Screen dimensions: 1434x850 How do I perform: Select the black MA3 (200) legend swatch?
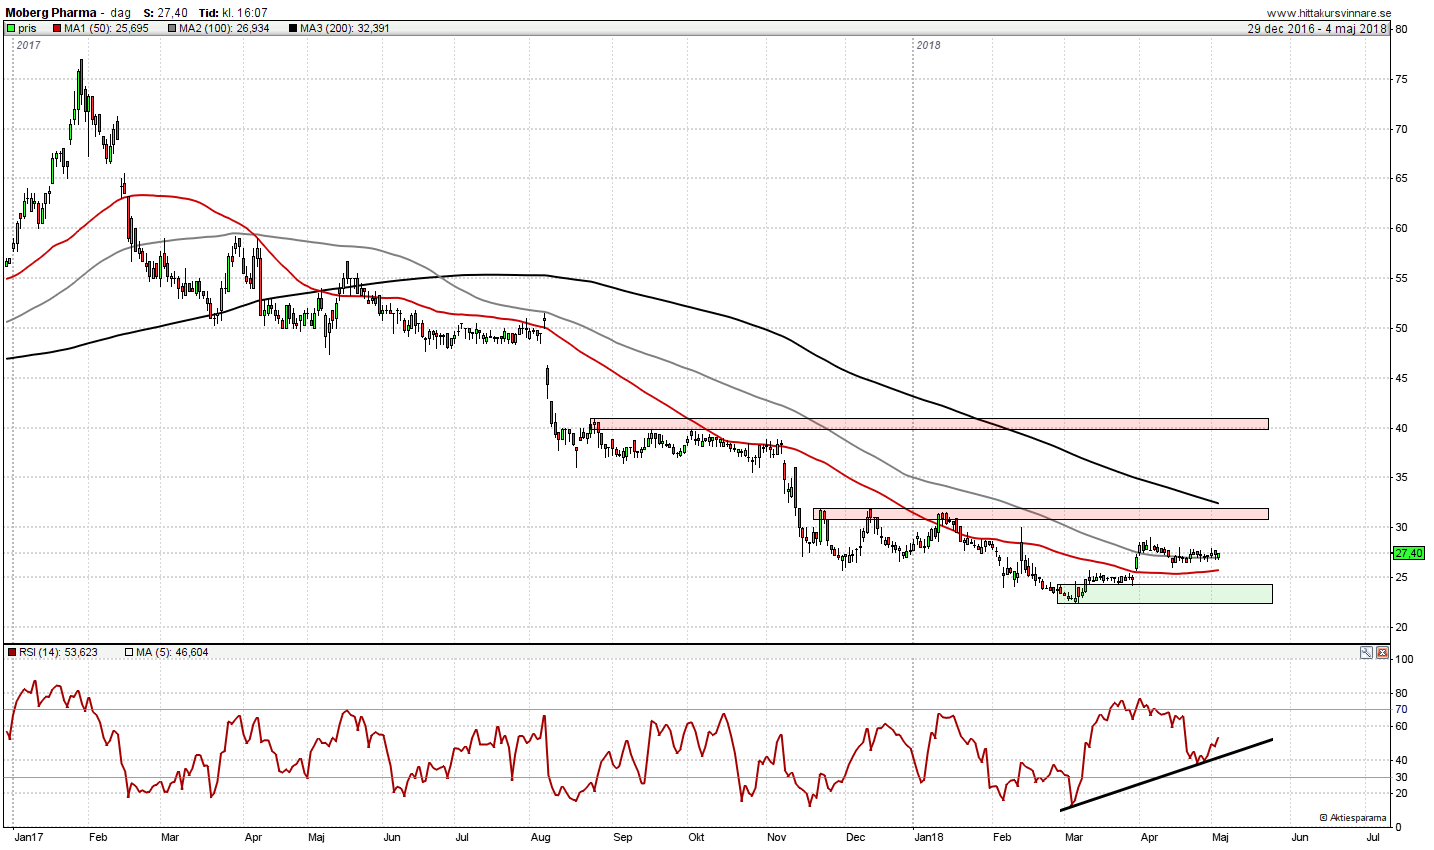[293, 29]
